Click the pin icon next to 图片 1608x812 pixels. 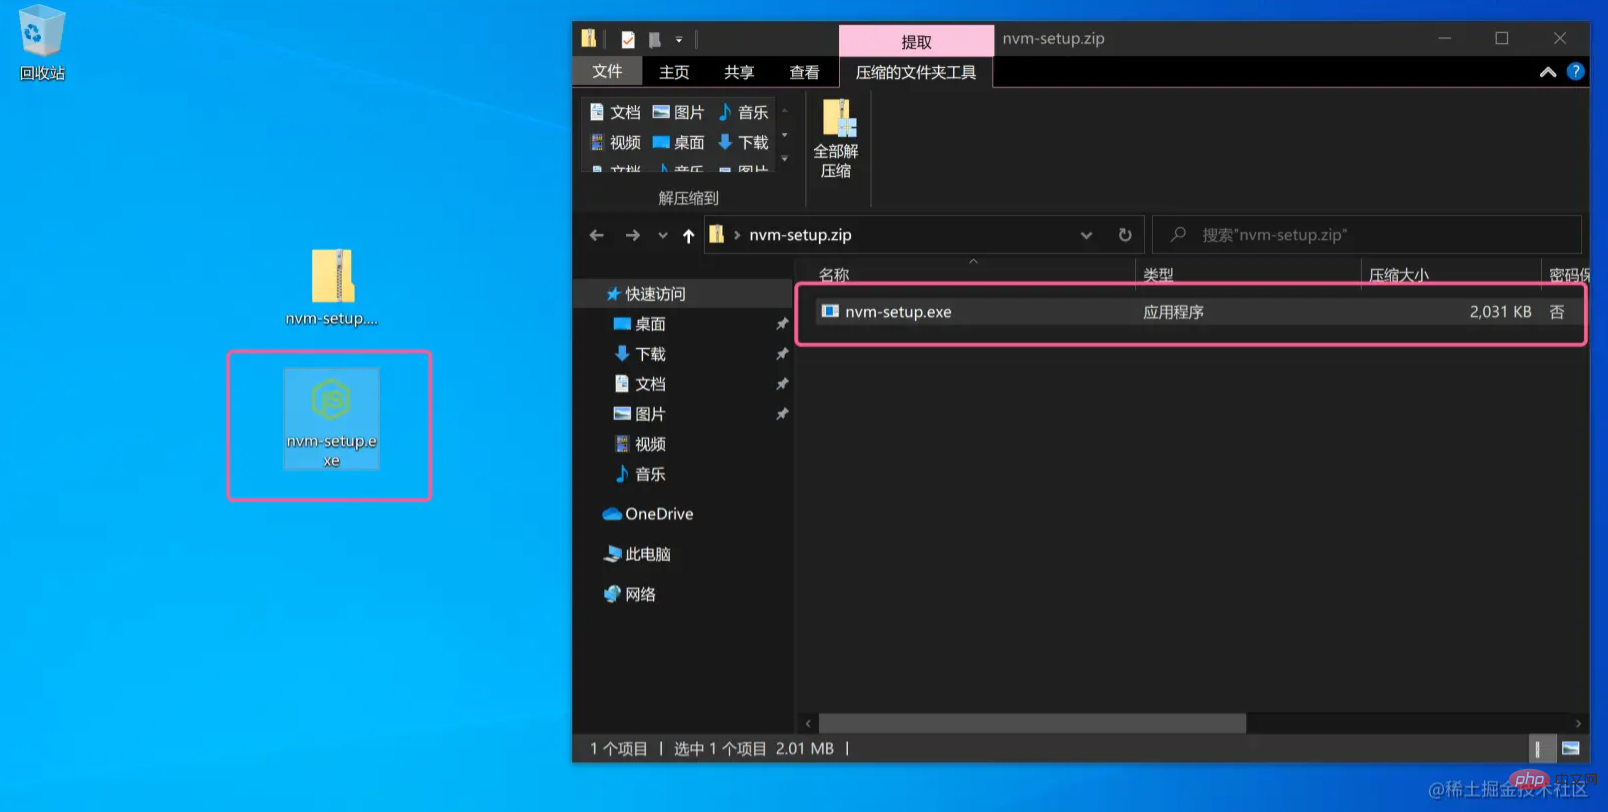782,414
